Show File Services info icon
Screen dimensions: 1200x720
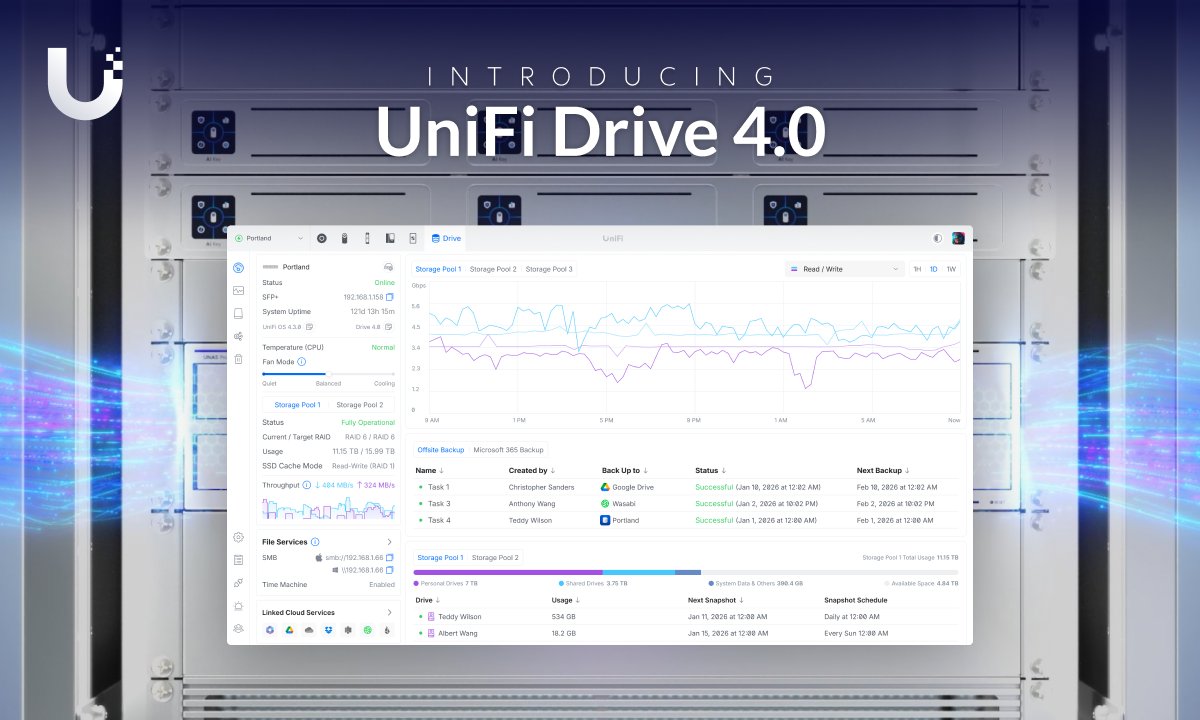tap(315, 542)
